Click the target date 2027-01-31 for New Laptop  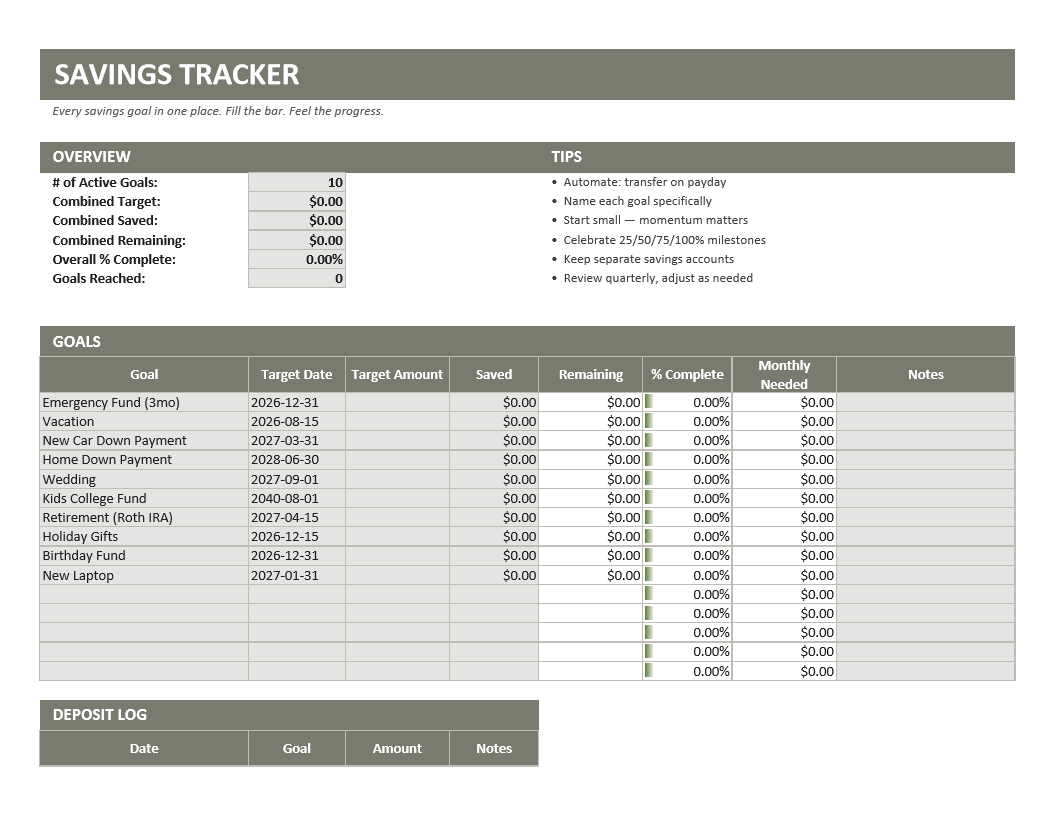pos(296,575)
